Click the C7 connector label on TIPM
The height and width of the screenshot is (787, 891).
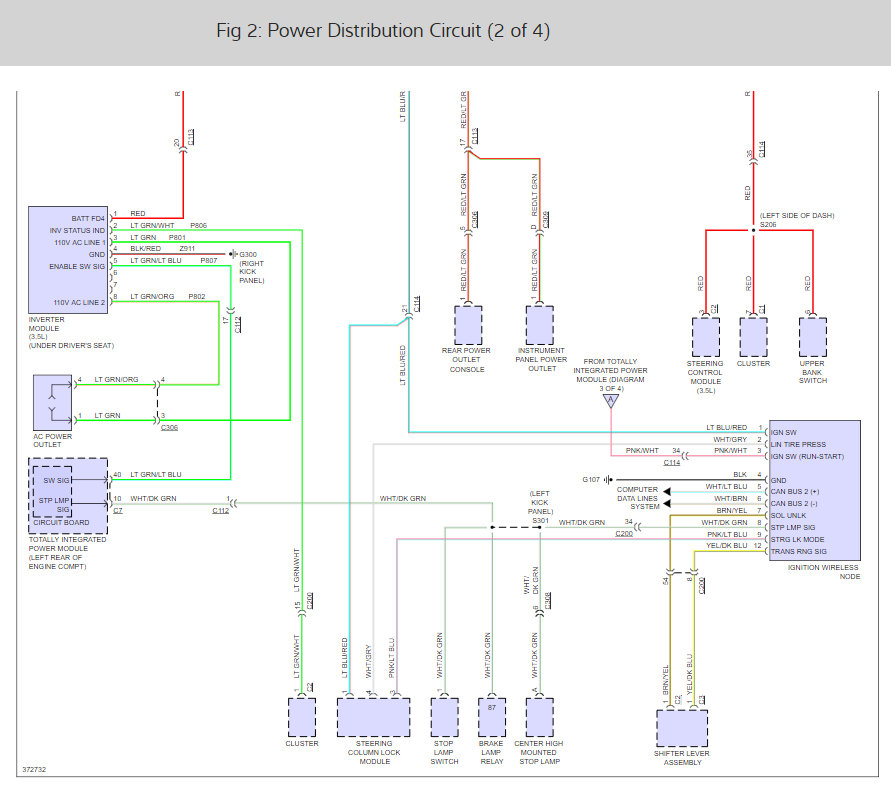pos(118,510)
